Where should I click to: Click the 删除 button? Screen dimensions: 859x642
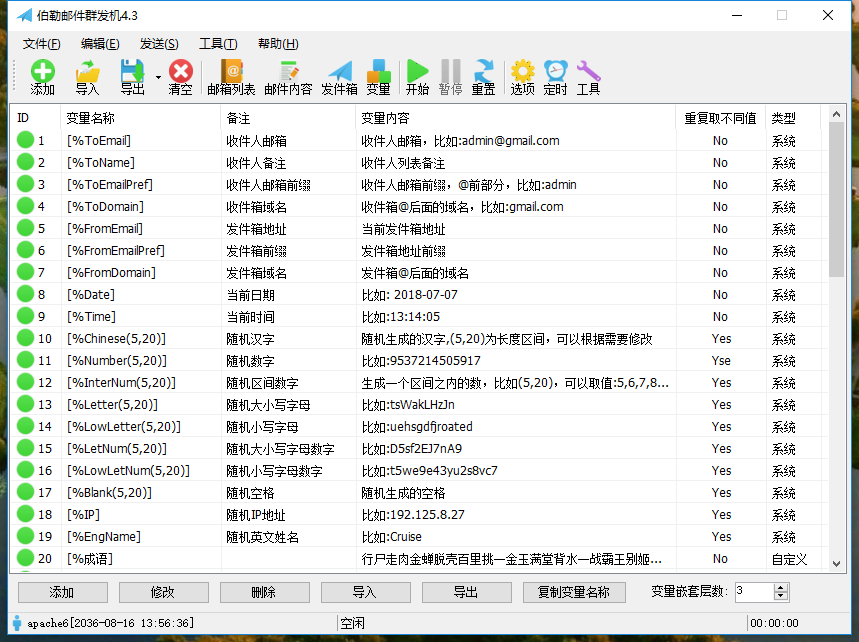265,593
